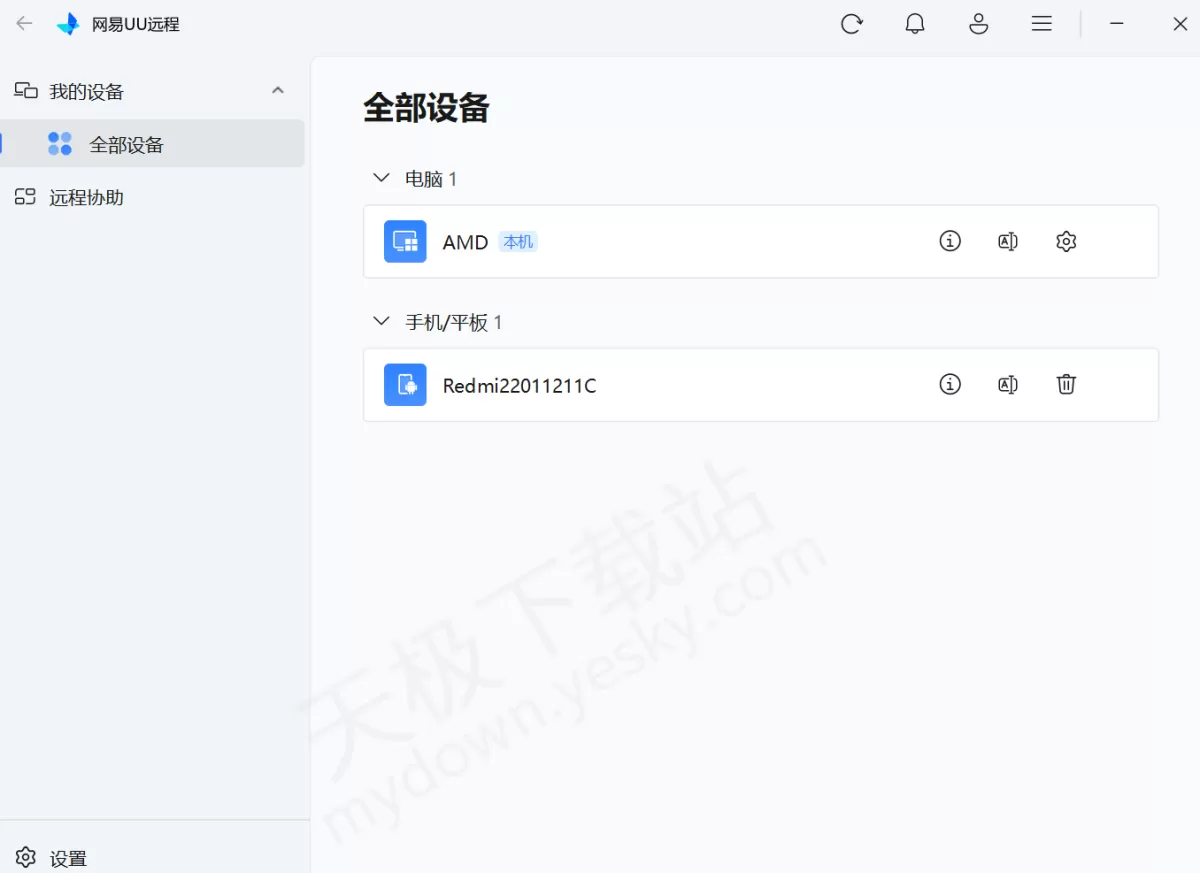Open the notifications bell
This screenshot has height=873, width=1200.
pos(915,24)
